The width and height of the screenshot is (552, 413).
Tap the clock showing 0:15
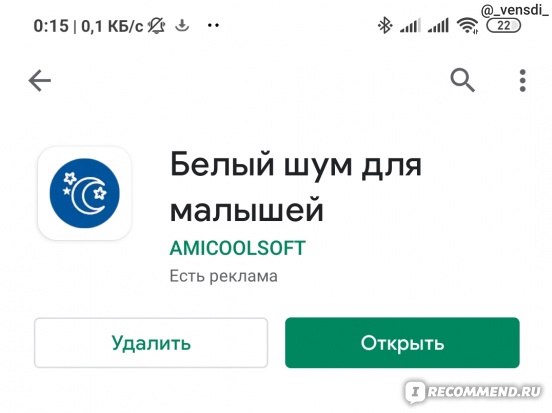pyautogui.click(x=51, y=26)
